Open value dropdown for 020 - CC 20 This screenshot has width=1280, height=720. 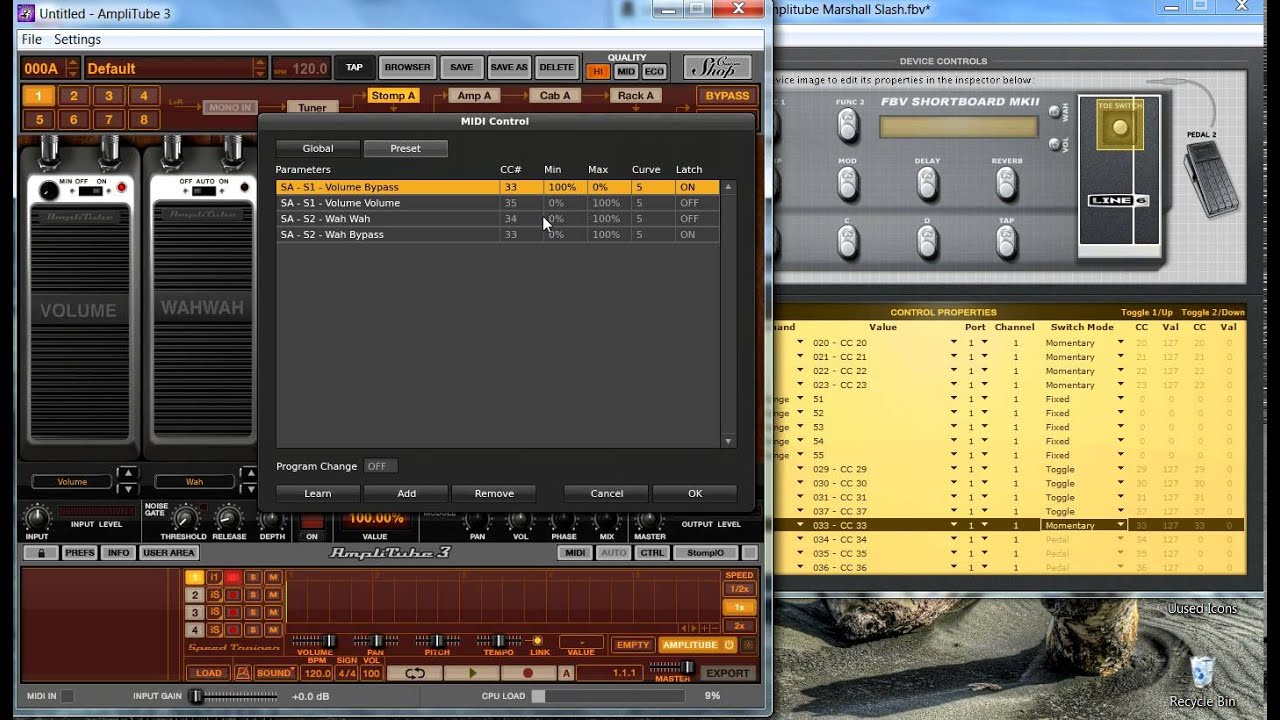(956, 342)
